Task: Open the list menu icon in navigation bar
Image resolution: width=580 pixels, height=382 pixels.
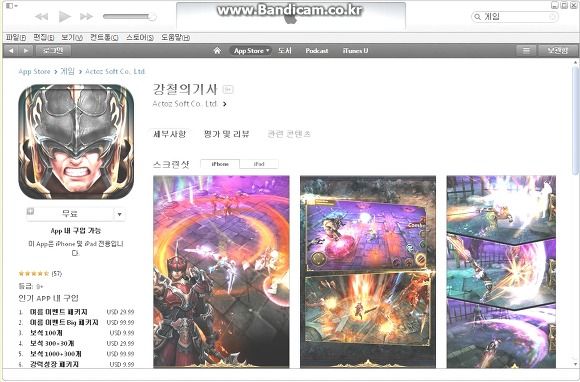Action: (526, 50)
